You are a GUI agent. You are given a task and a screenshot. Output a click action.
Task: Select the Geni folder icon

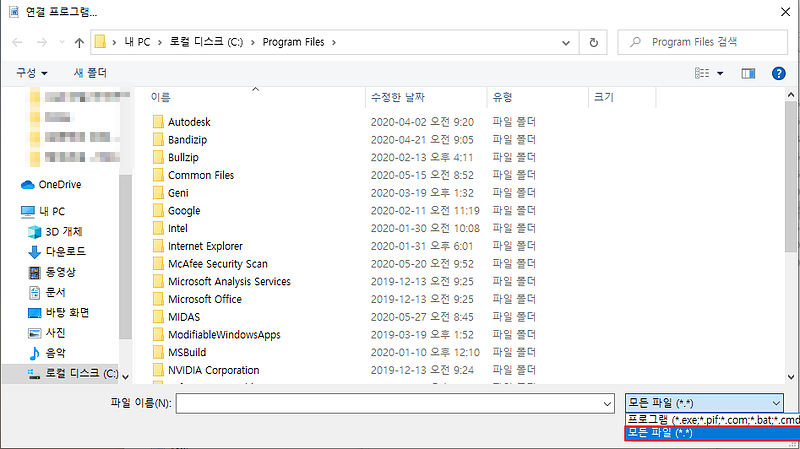159,193
